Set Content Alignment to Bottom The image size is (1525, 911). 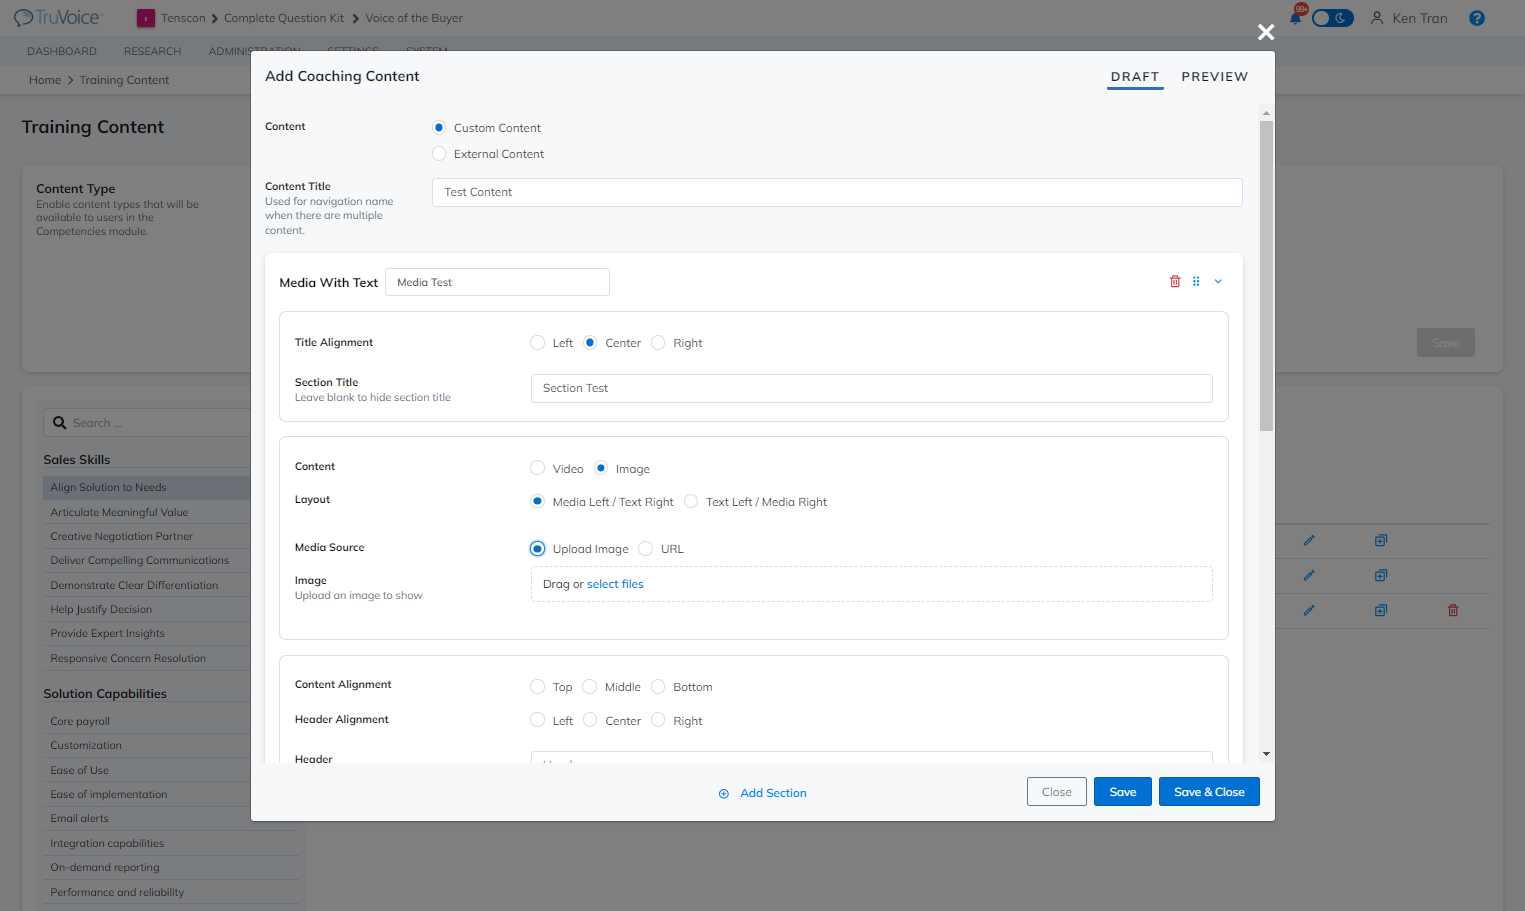(x=658, y=687)
